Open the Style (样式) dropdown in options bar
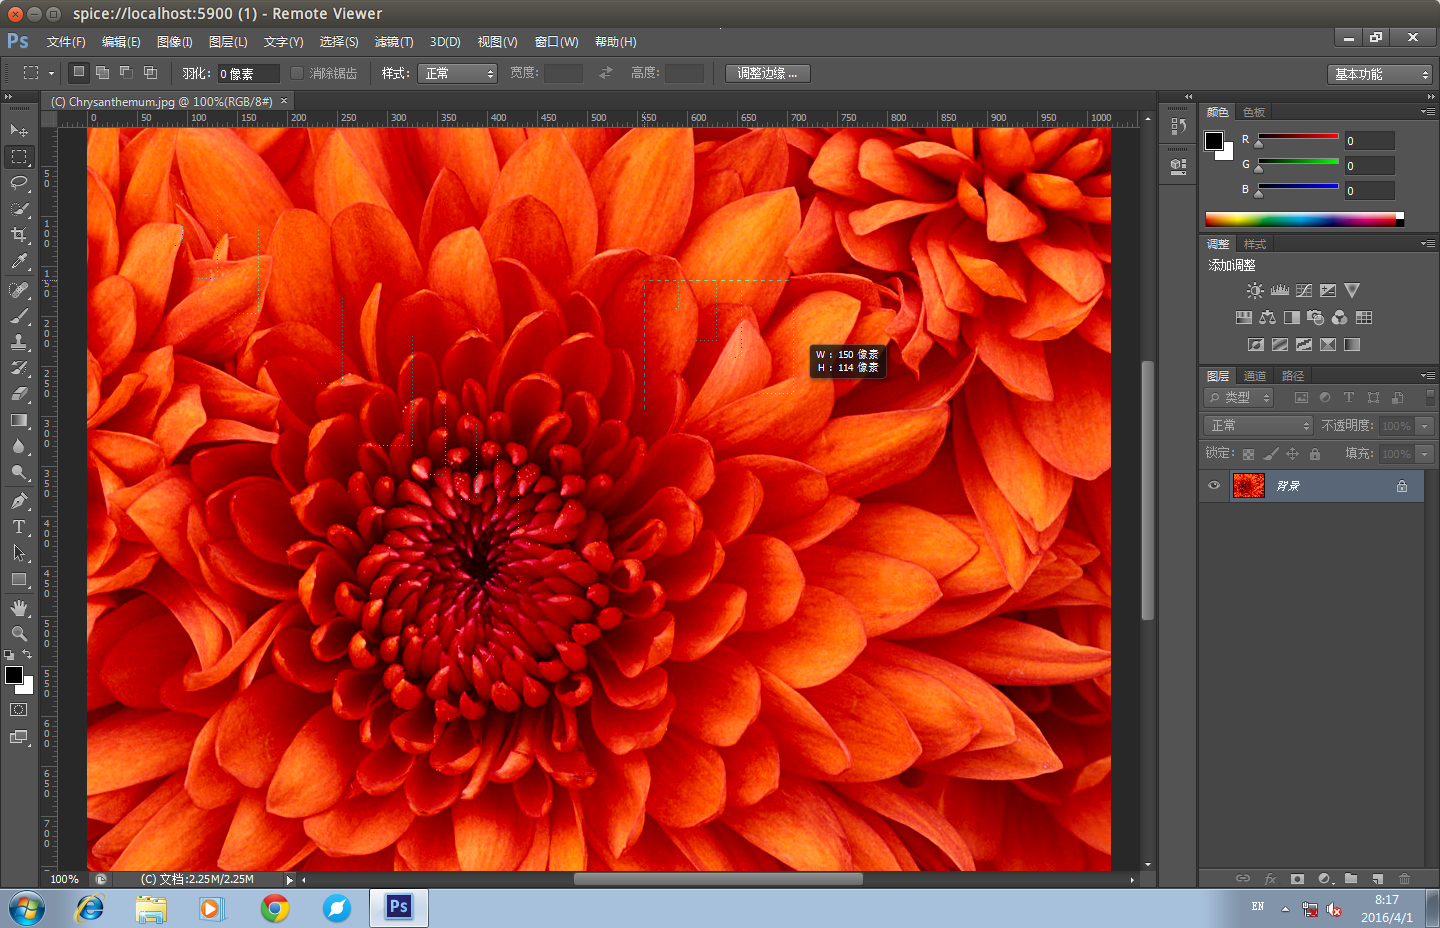 [x=458, y=74]
